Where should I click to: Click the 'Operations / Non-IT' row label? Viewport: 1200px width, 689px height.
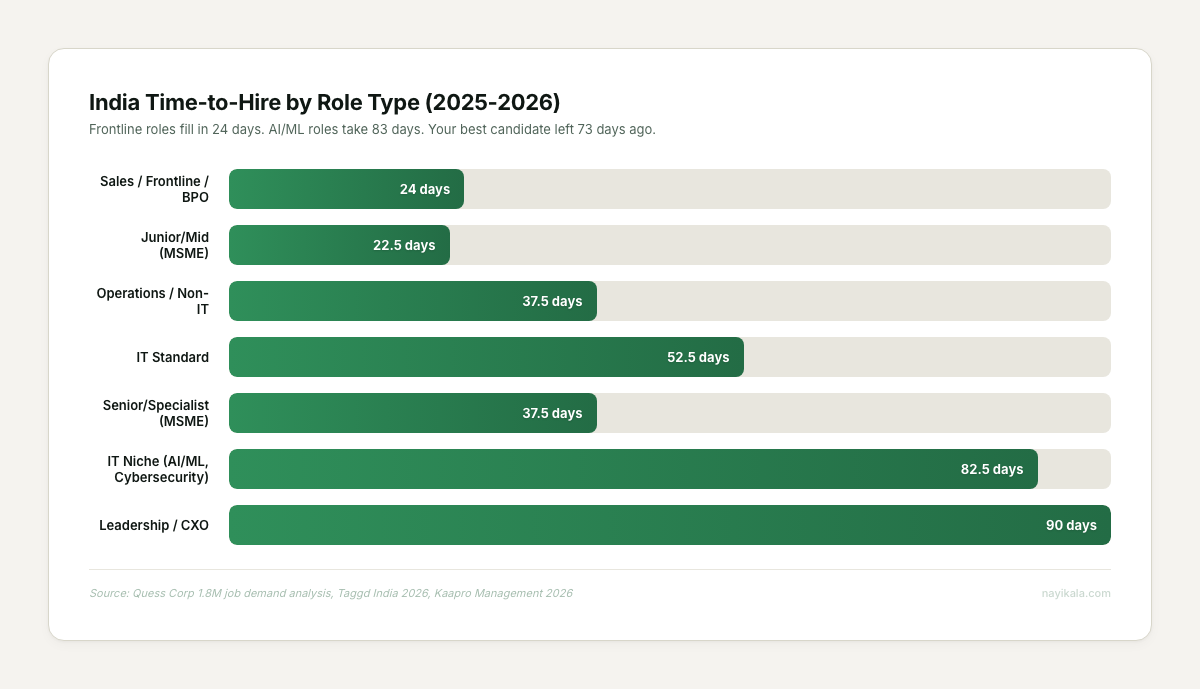(153, 301)
